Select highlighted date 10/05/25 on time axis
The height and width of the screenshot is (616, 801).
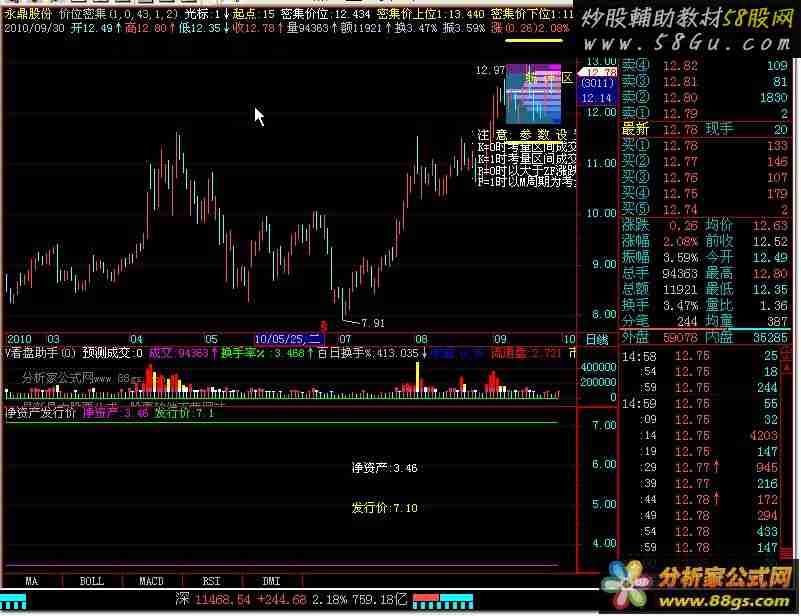pyautogui.click(x=289, y=339)
